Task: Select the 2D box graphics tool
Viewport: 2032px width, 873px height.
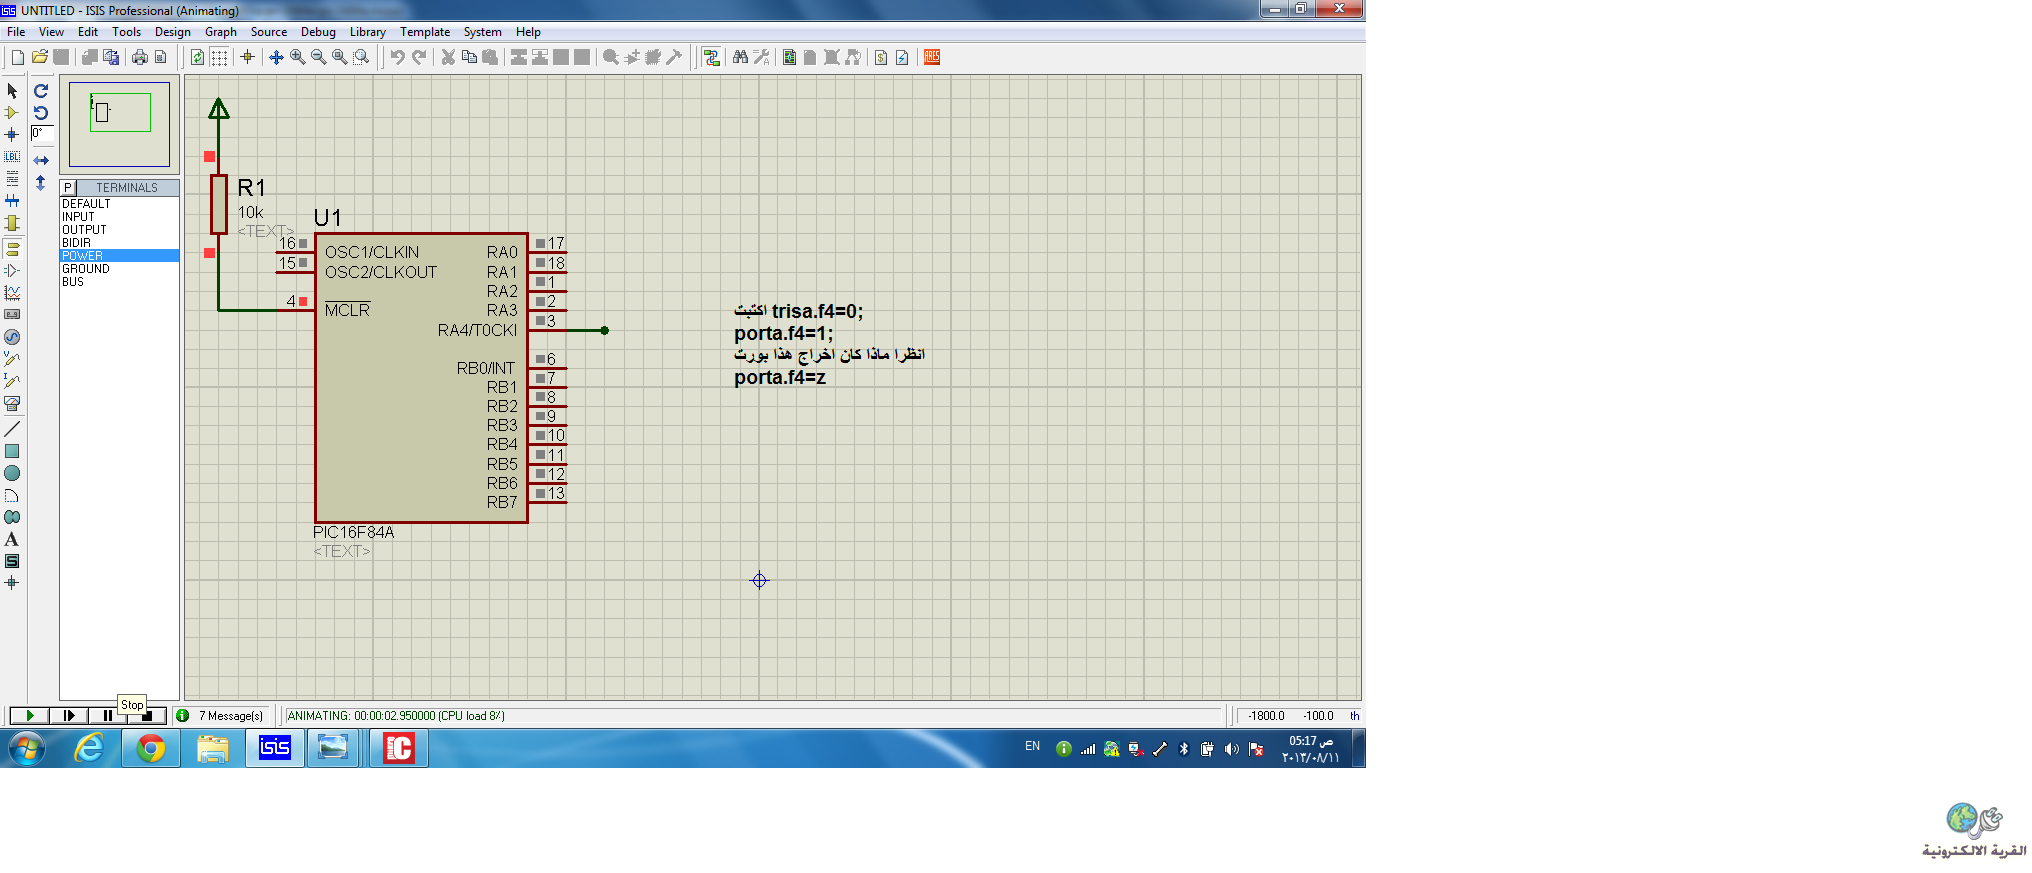Action: pos(12,451)
